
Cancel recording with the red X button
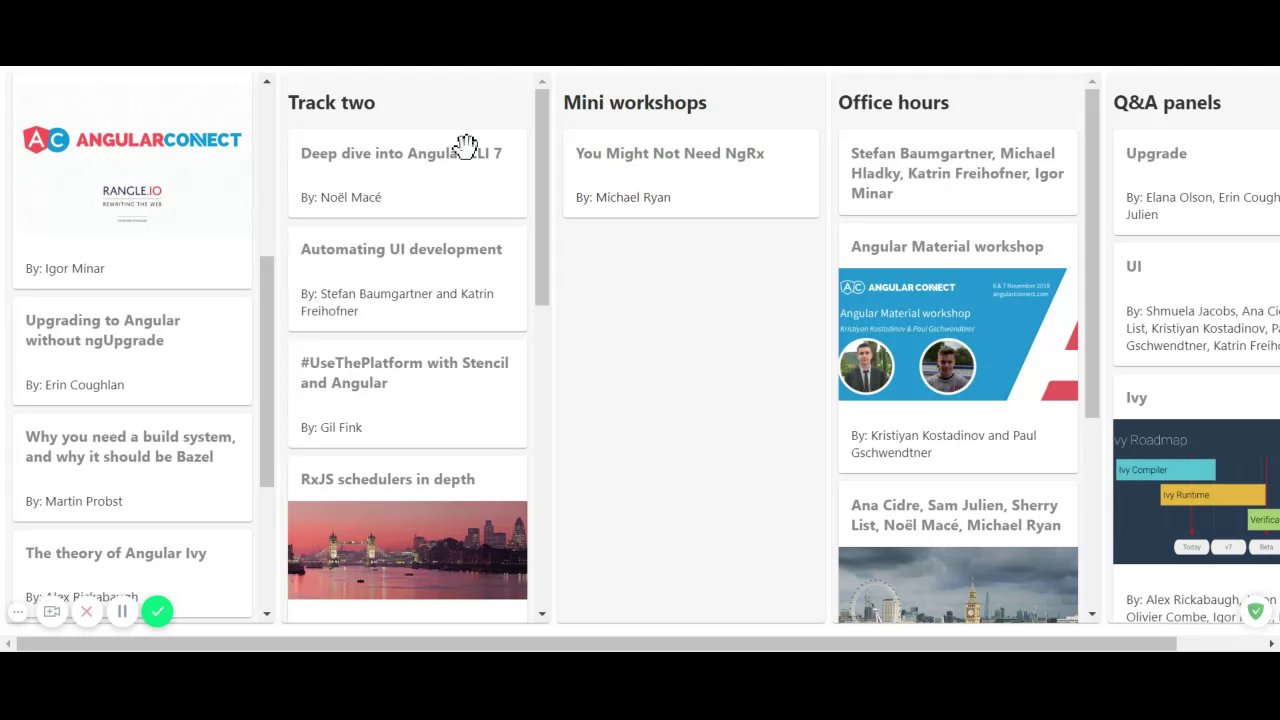[x=87, y=612]
